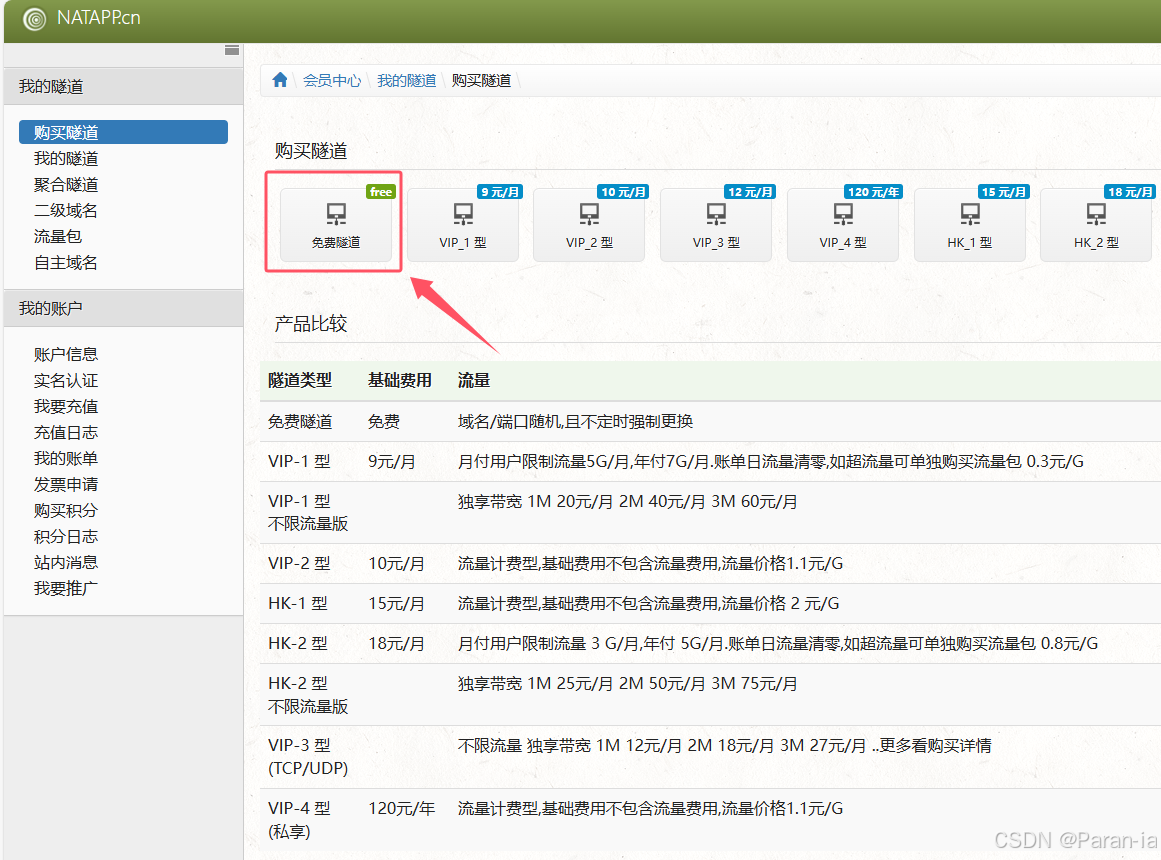Click the 120 元/年 price badge

pos(874,192)
